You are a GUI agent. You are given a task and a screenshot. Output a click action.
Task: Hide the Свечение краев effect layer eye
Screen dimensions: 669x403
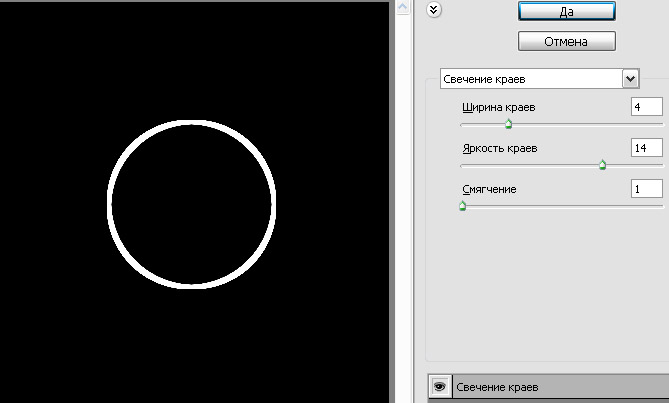click(x=437, y=387)
